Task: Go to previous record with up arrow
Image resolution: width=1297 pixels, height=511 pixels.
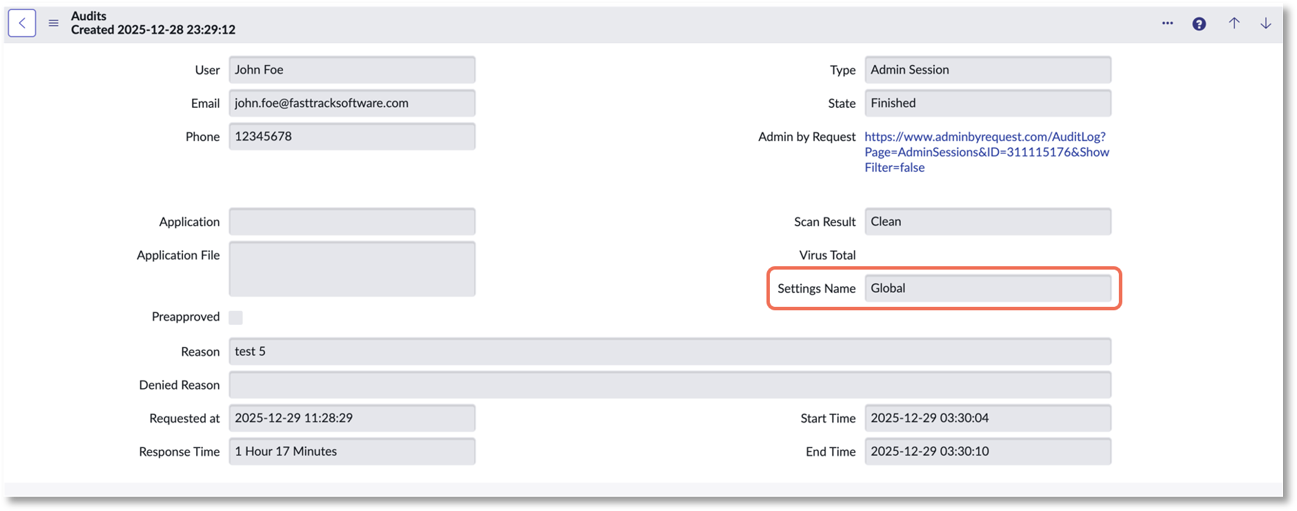Action: click(x=1234, y=23)
